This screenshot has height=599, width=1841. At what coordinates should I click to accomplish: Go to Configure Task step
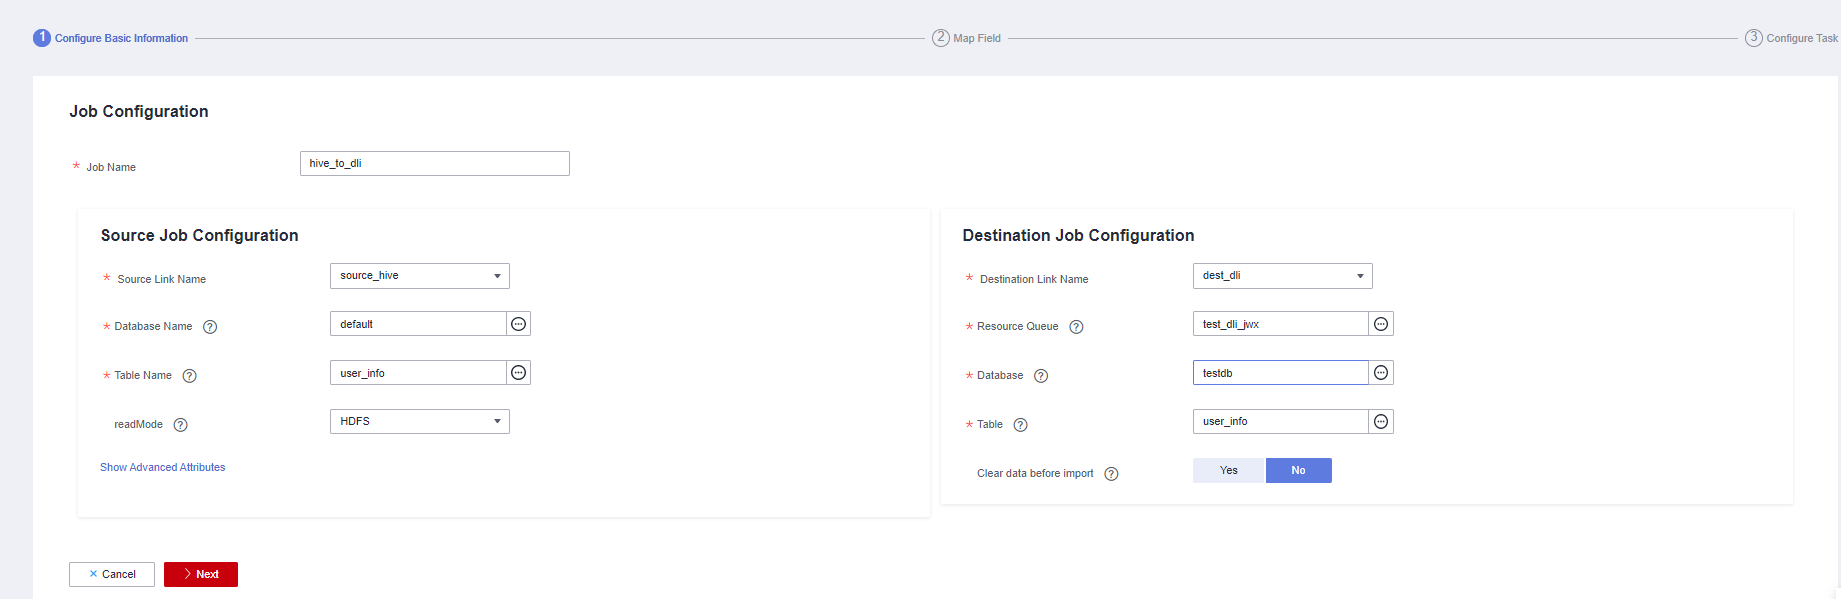[x=1791, y=38]
